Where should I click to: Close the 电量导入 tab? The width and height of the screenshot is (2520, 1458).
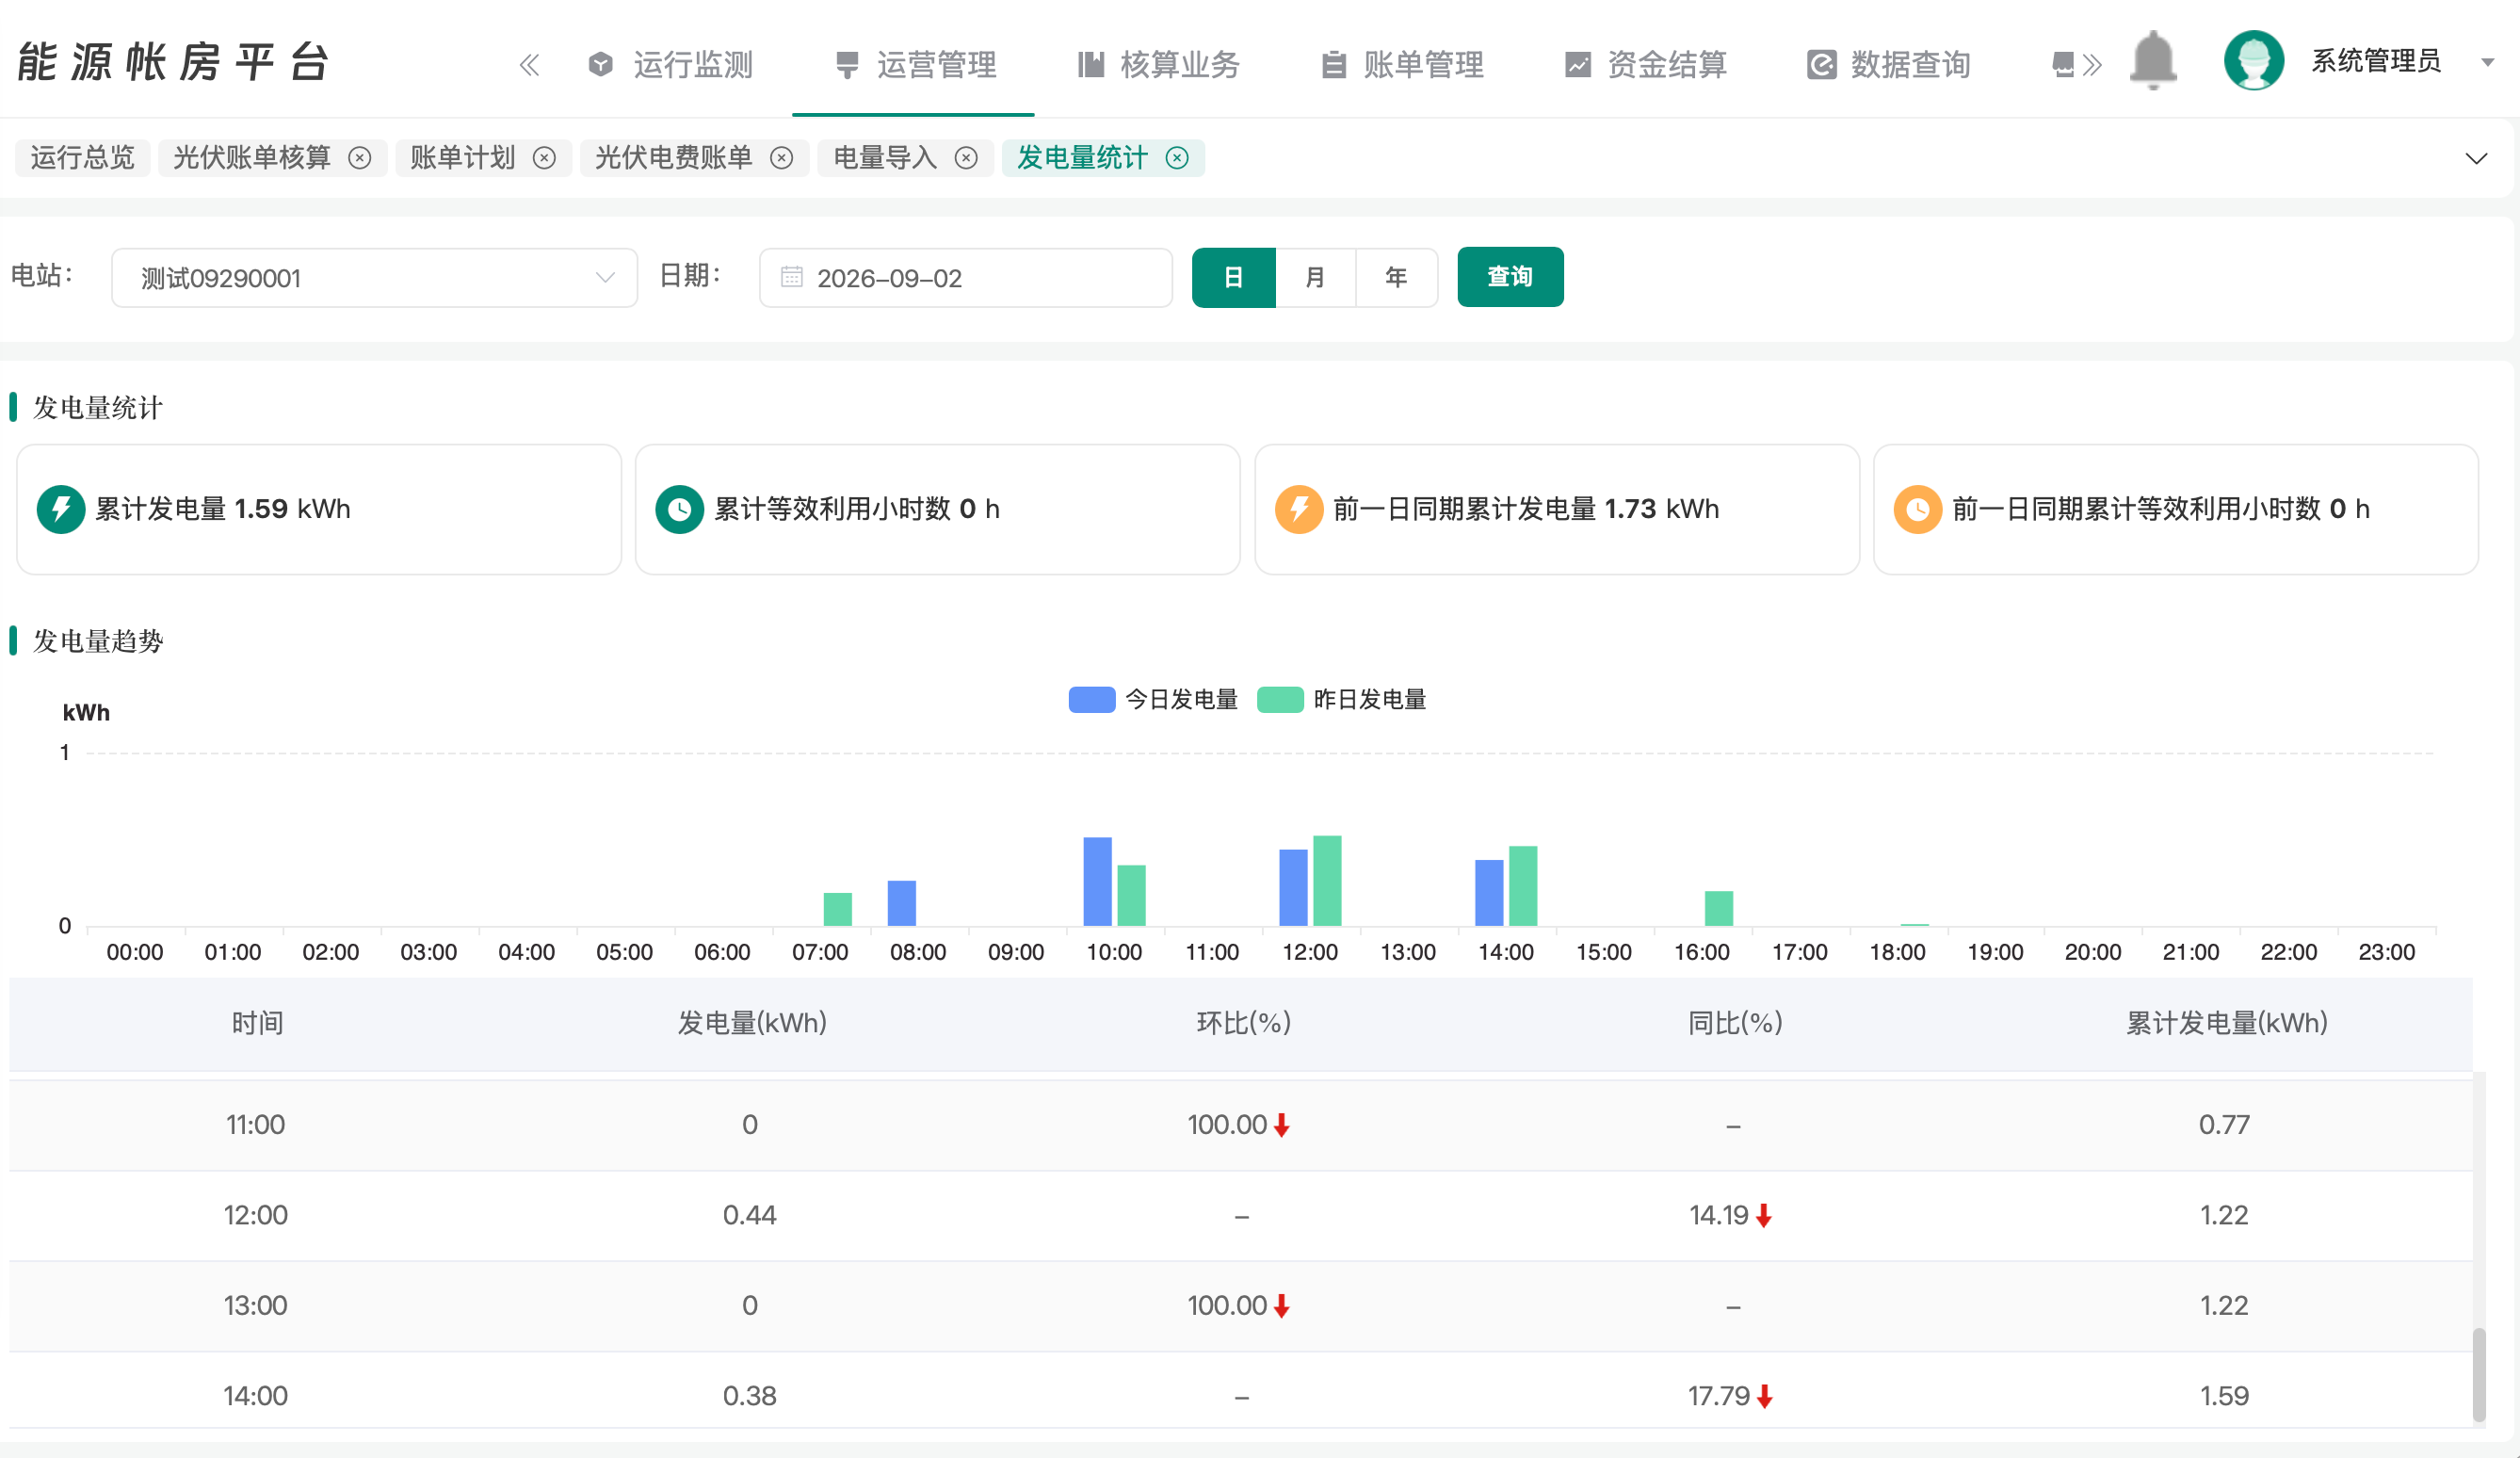966,158
